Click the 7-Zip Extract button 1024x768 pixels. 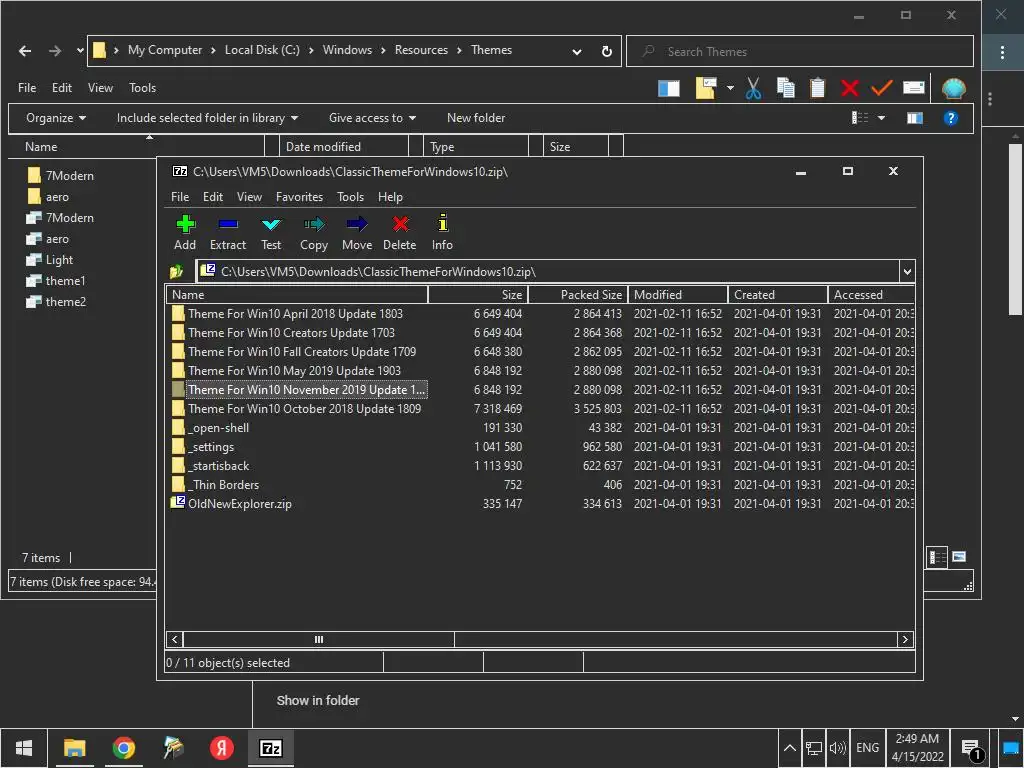tap(228, 233)
